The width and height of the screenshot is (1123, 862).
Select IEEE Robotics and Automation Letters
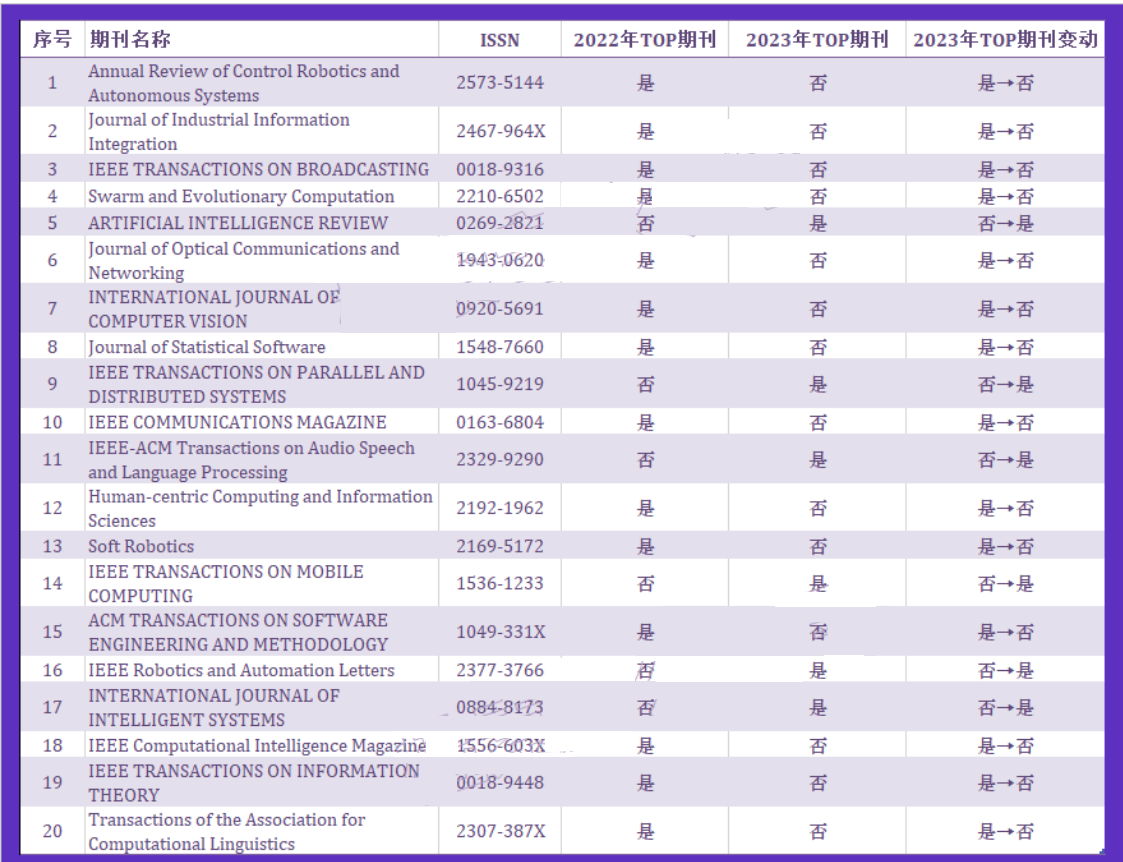[x=241, y=670]
